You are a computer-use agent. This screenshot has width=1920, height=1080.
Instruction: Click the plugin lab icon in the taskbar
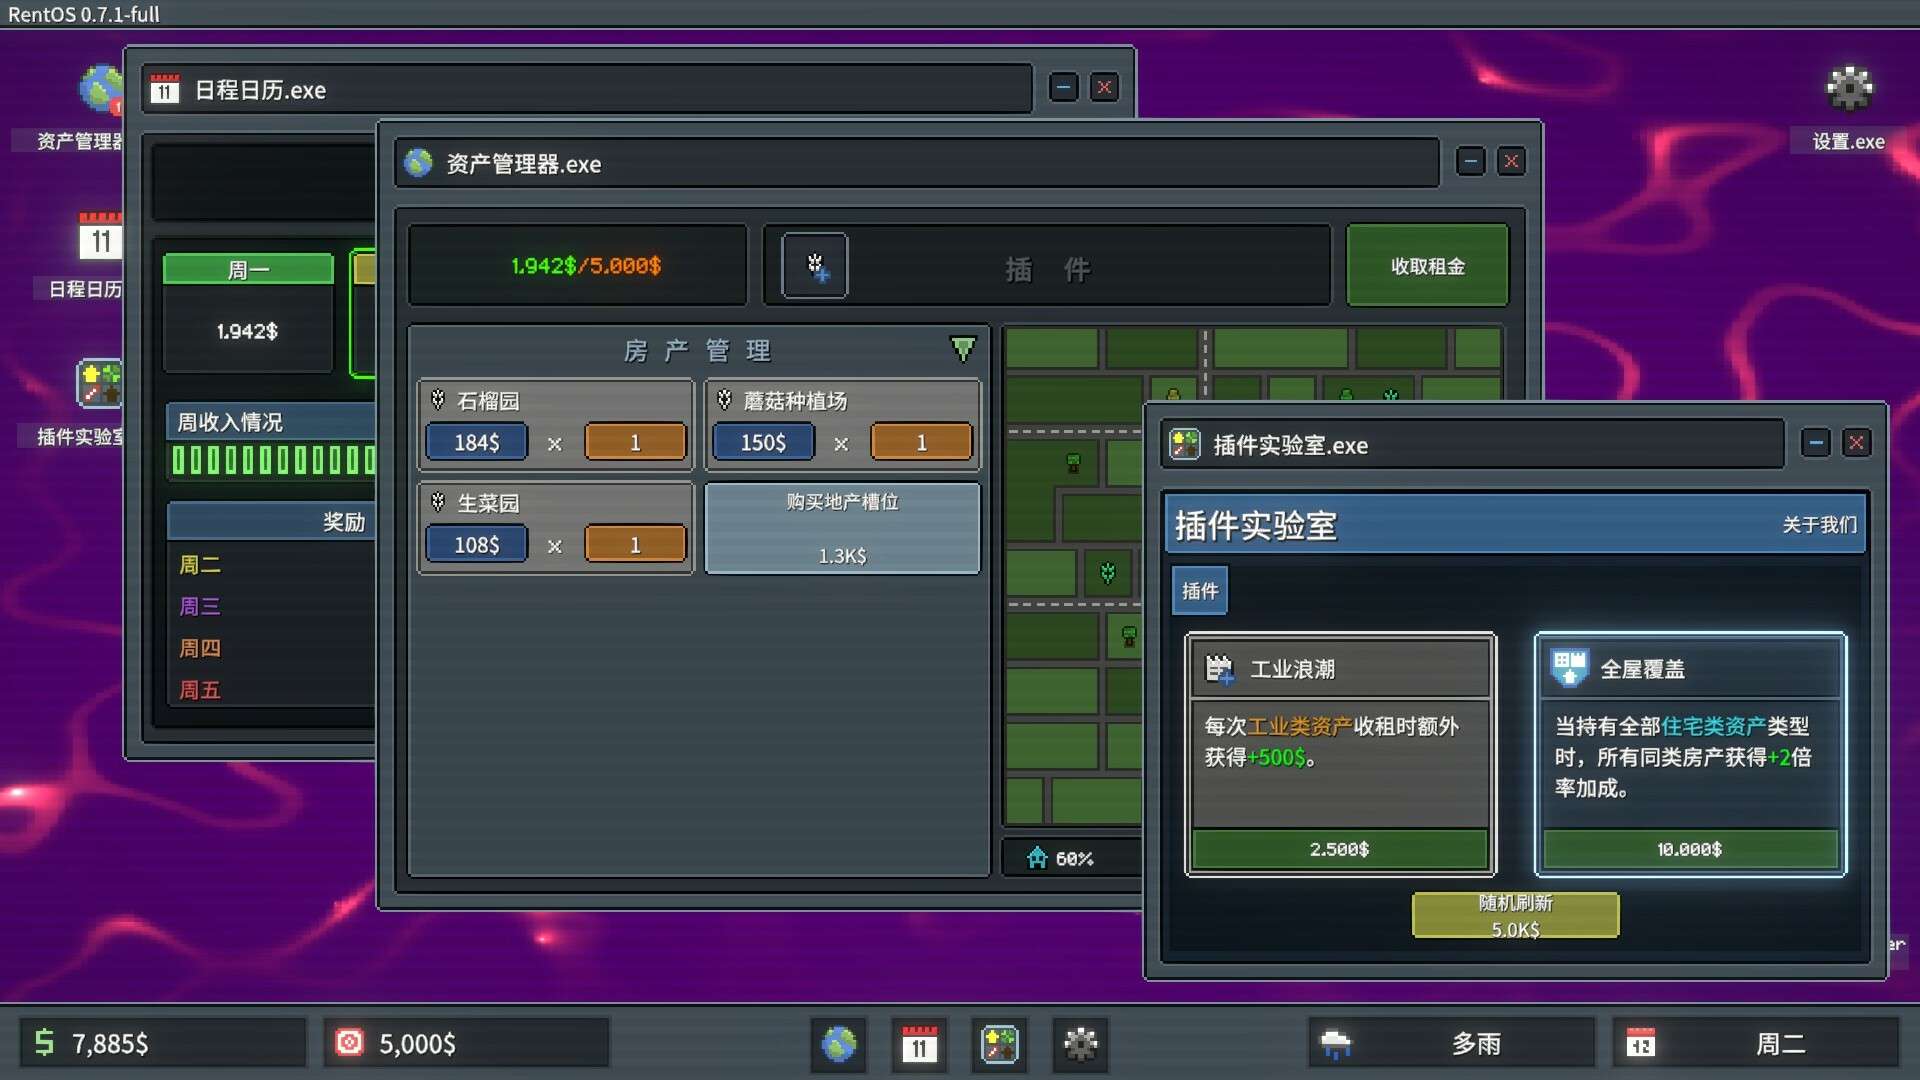click(999, 1044)
